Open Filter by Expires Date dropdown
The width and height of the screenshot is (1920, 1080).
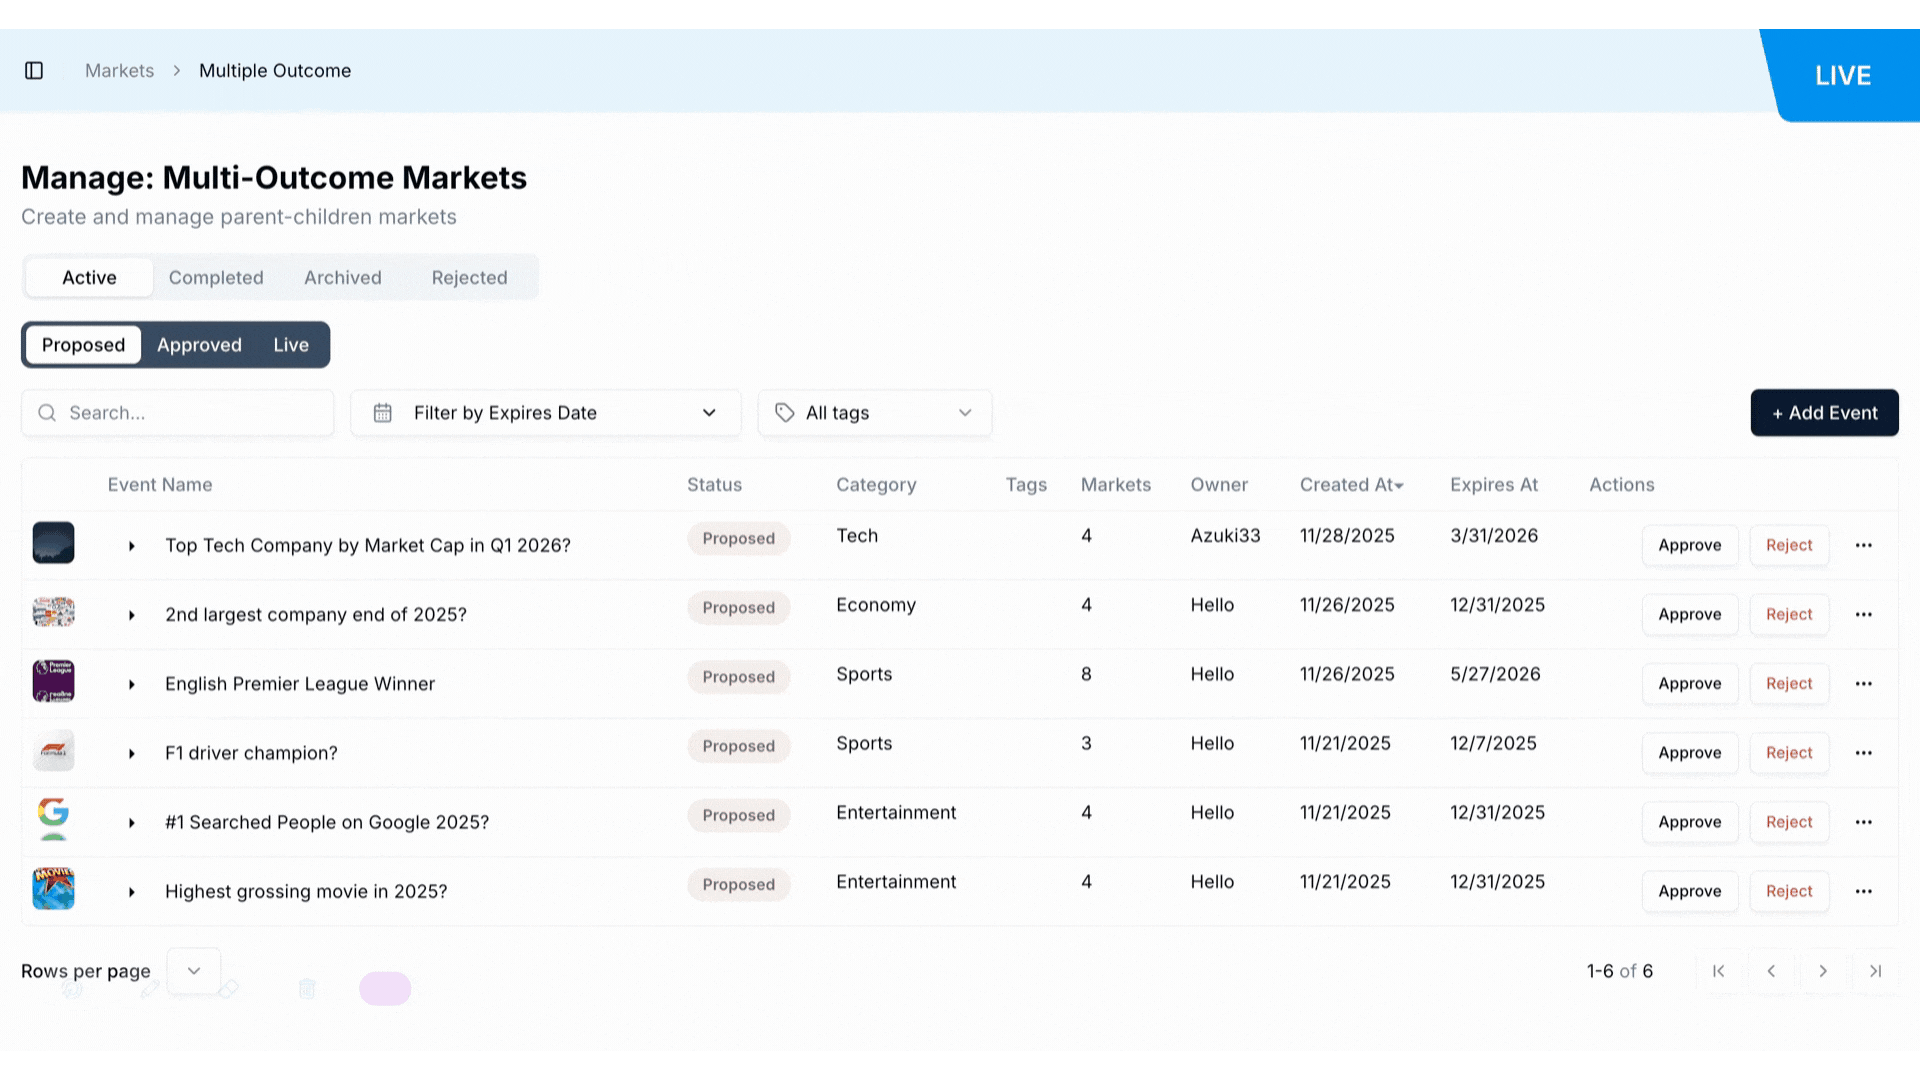coord(546,413)
